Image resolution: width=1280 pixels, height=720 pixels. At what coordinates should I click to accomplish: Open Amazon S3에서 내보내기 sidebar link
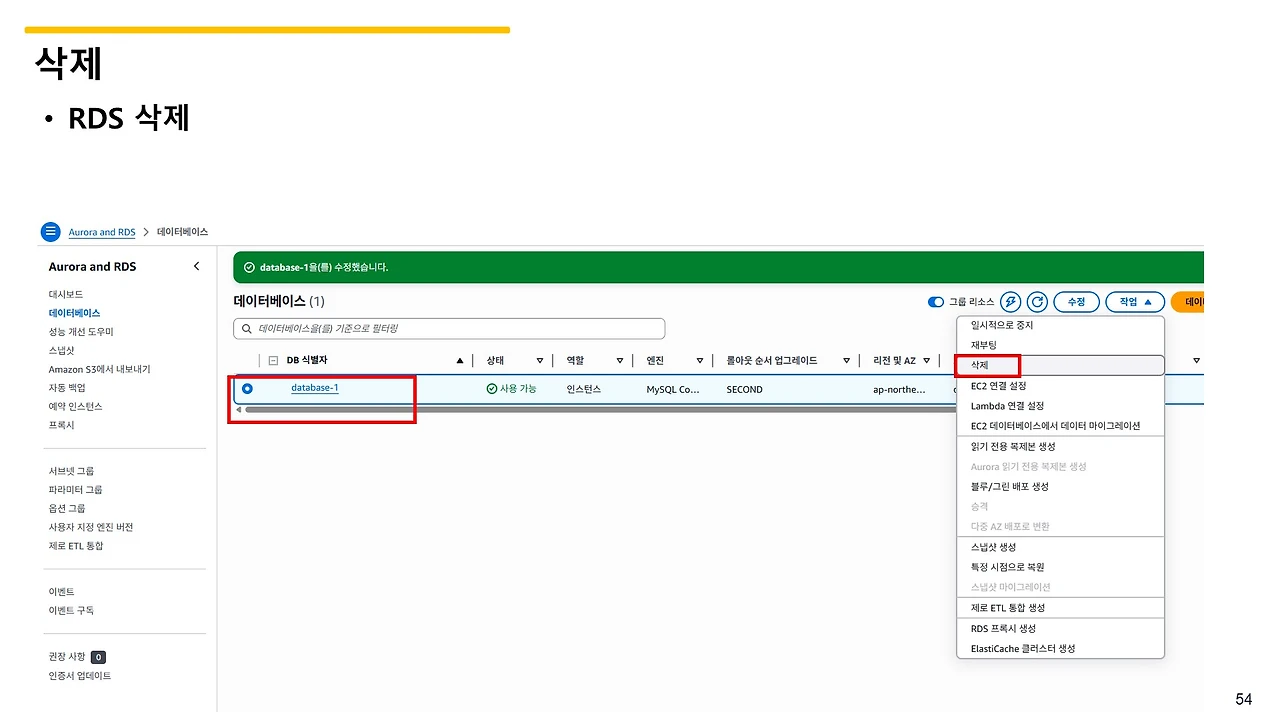(100, 369)
